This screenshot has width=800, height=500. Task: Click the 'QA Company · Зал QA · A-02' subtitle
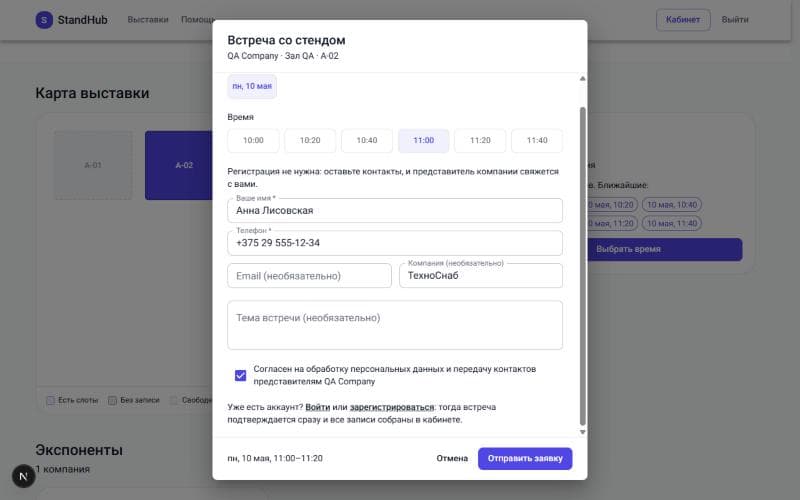283,56
